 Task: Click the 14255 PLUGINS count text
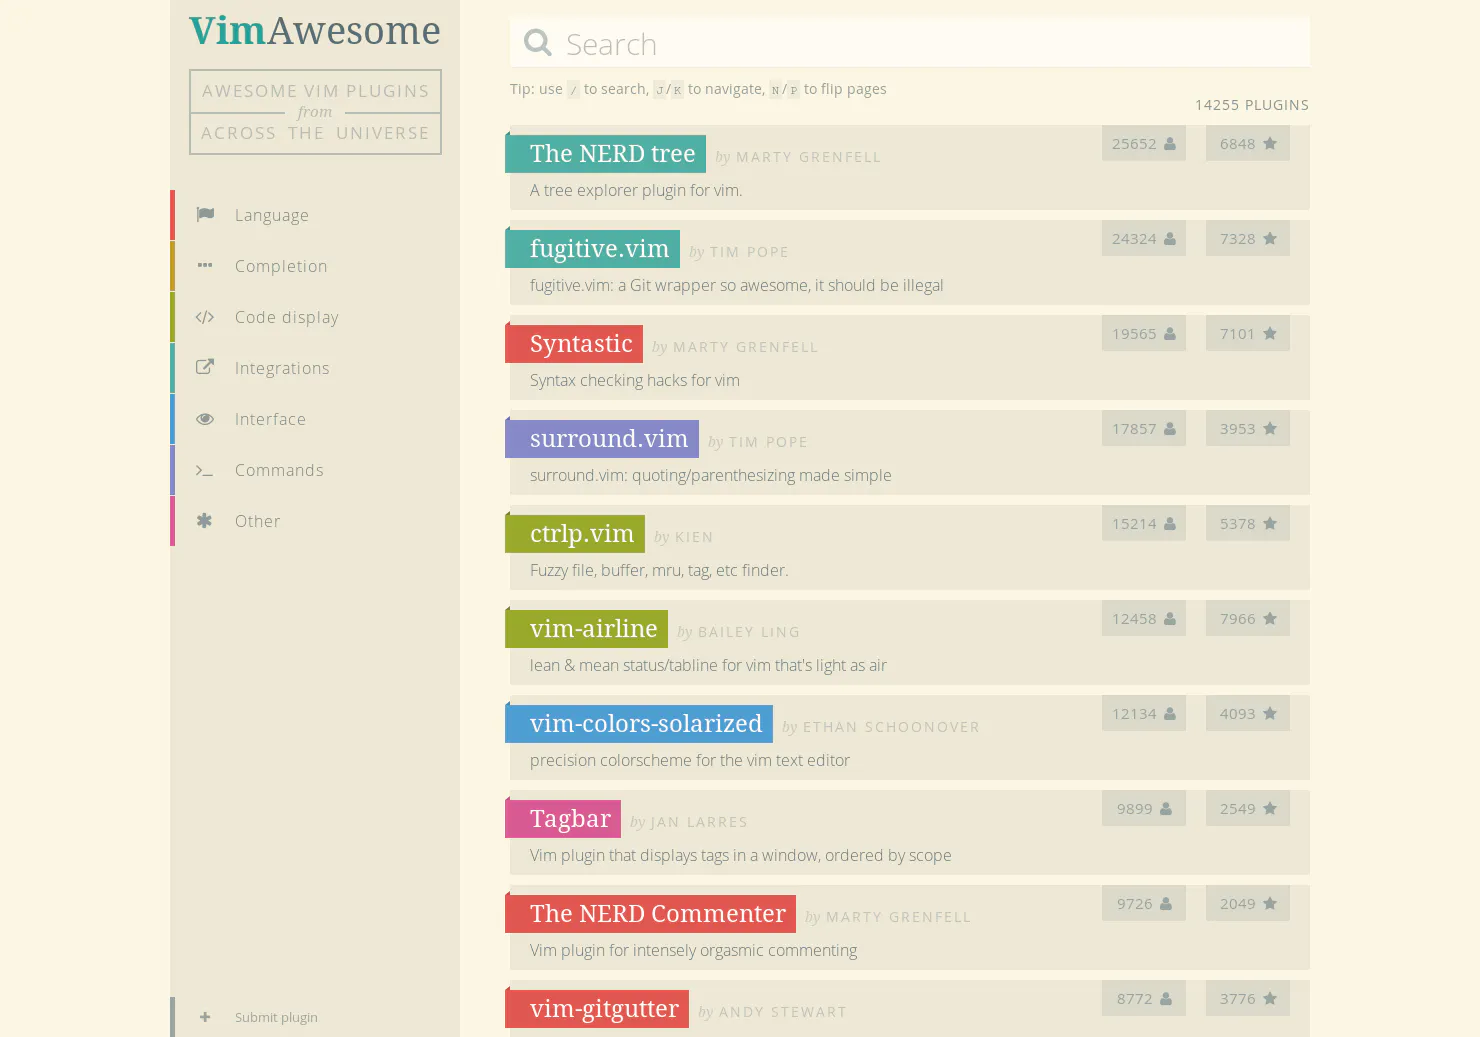(x=1252, y=105)
